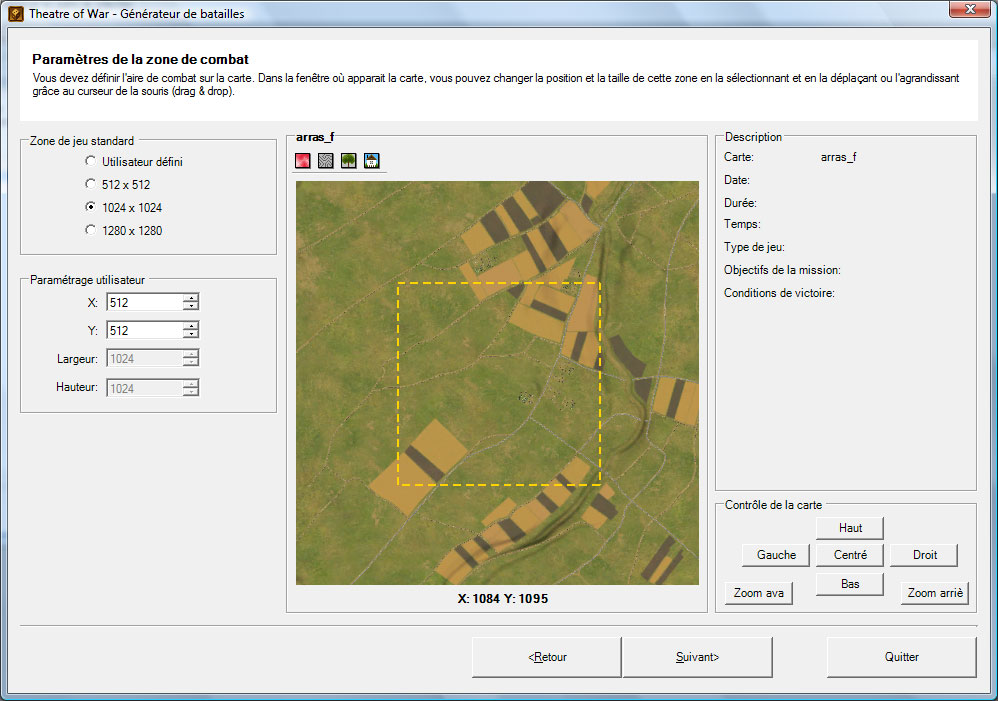Toggle the house buildings icon
This screenshot has width=998, height=701.
(372, 161)
